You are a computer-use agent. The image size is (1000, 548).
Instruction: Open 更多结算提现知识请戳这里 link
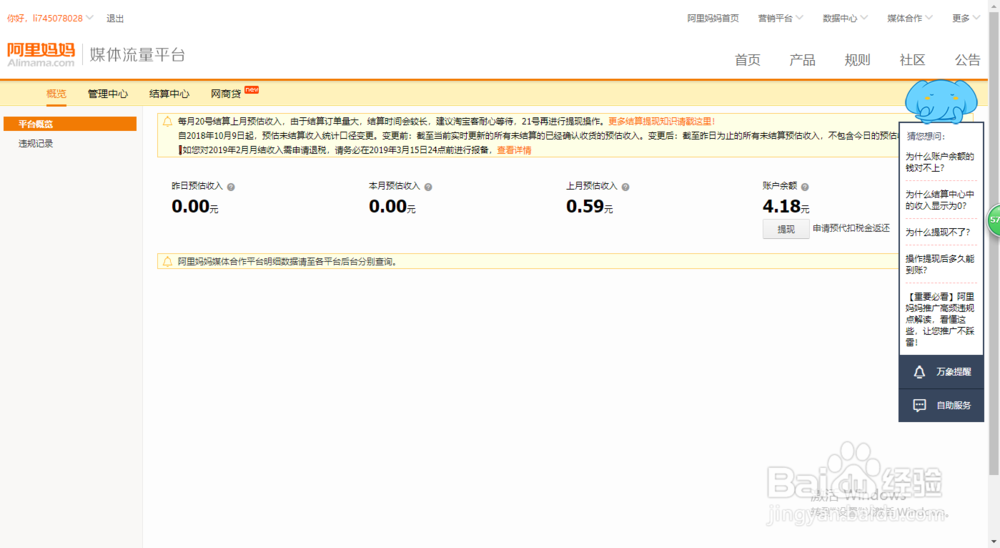pyautogui.click(x=661, y=121)
